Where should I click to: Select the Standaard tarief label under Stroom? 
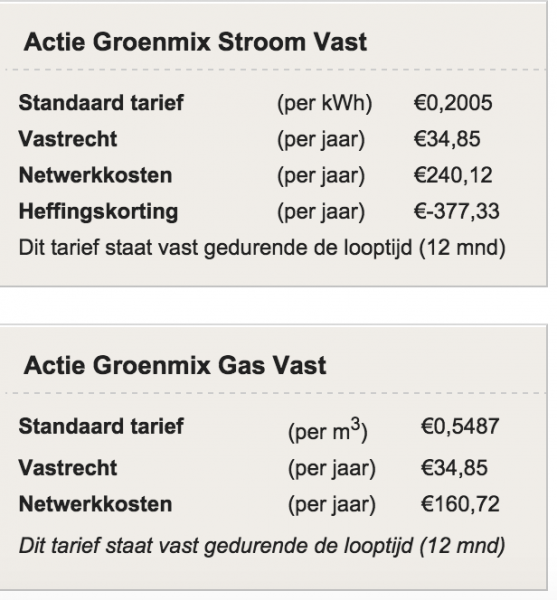coord(101,103)
